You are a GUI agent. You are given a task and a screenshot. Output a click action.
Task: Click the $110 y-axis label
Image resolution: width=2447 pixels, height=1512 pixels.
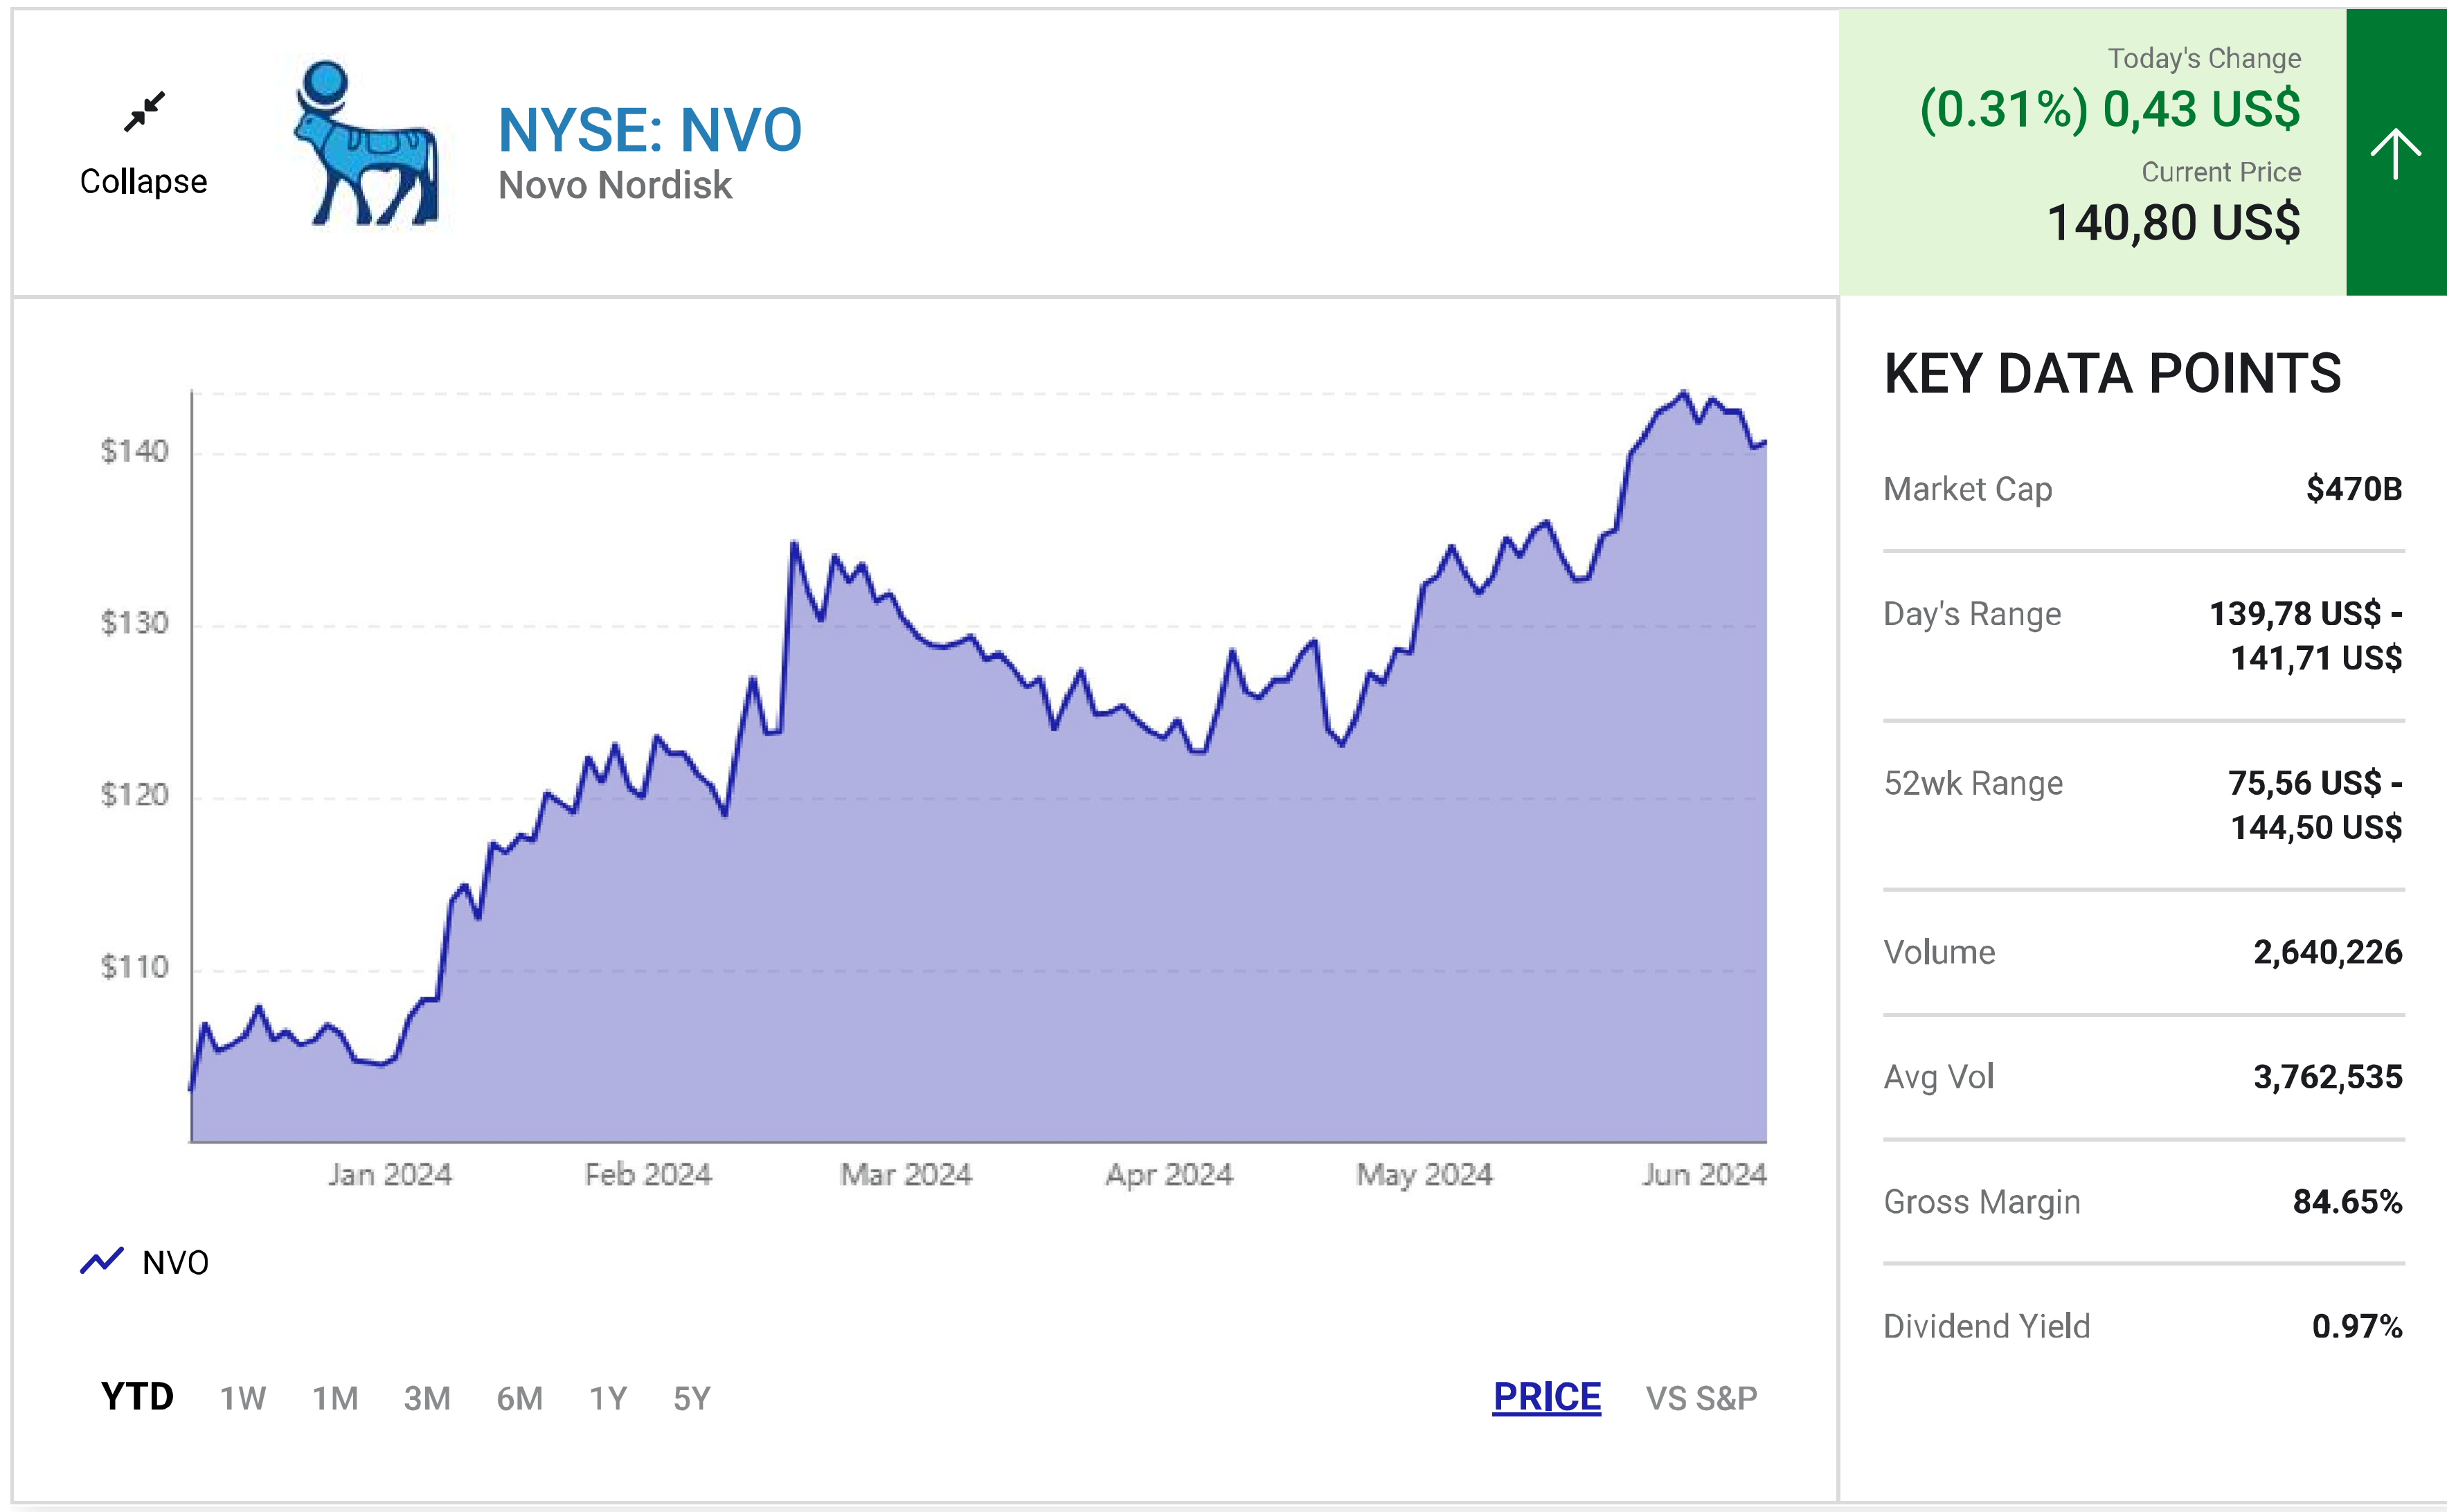135,967
